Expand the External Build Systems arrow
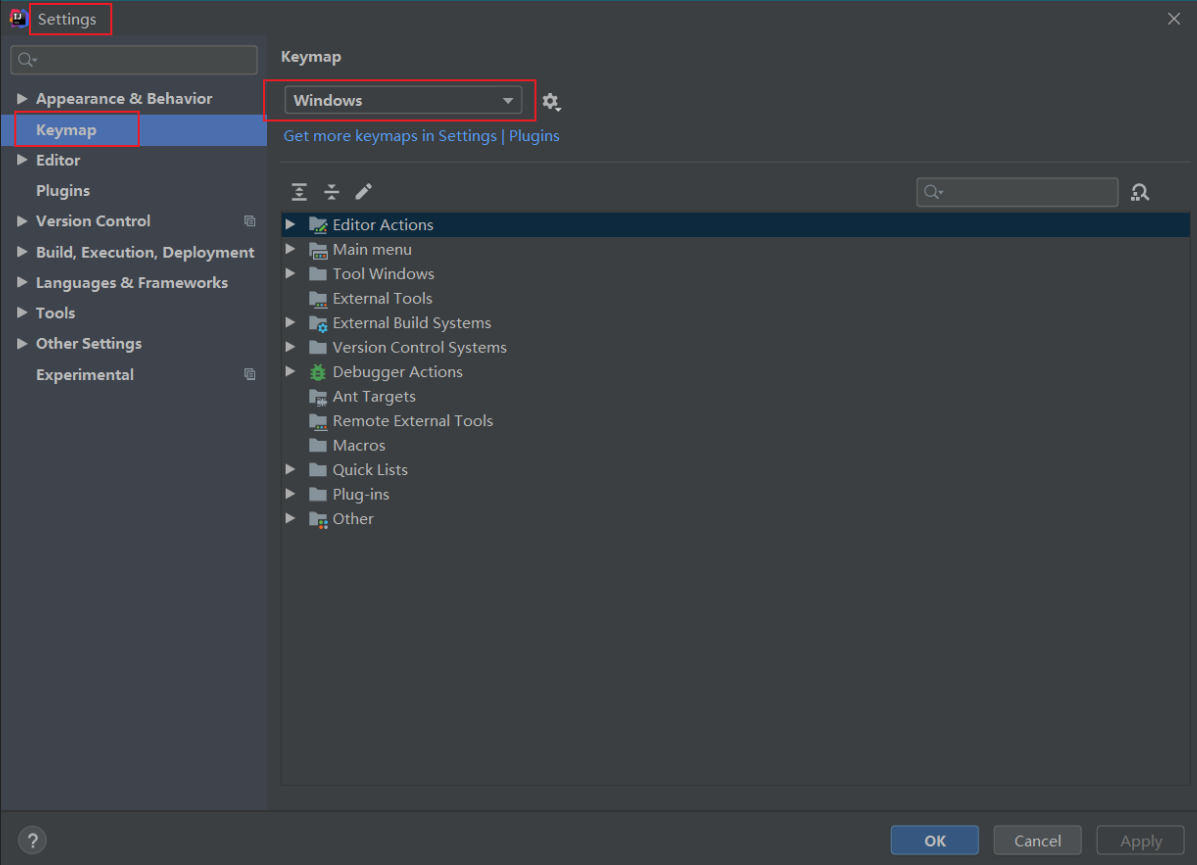The image size is (1197, 865). (x=291, y=323)
